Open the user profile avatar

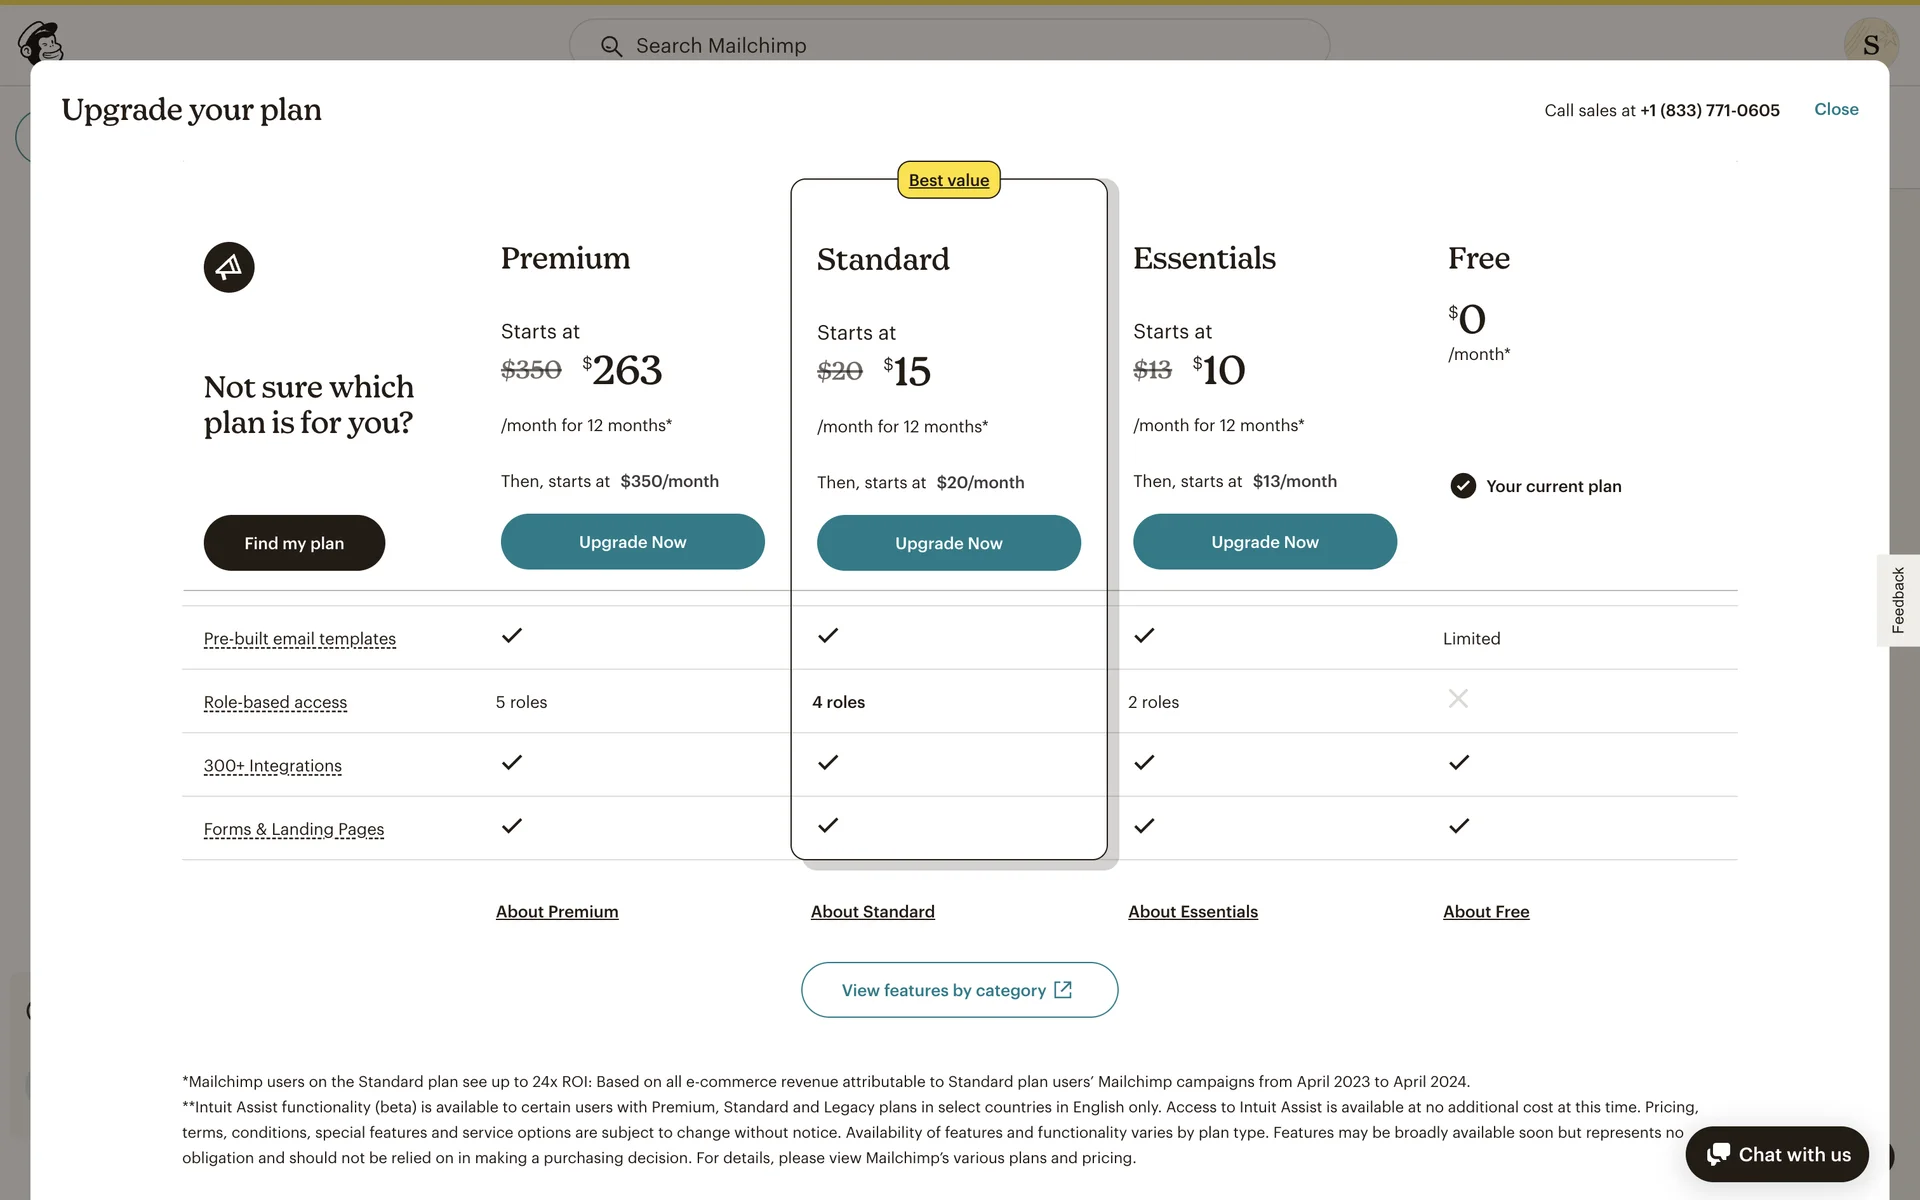pyautogui.click(x=1870, y=44)
